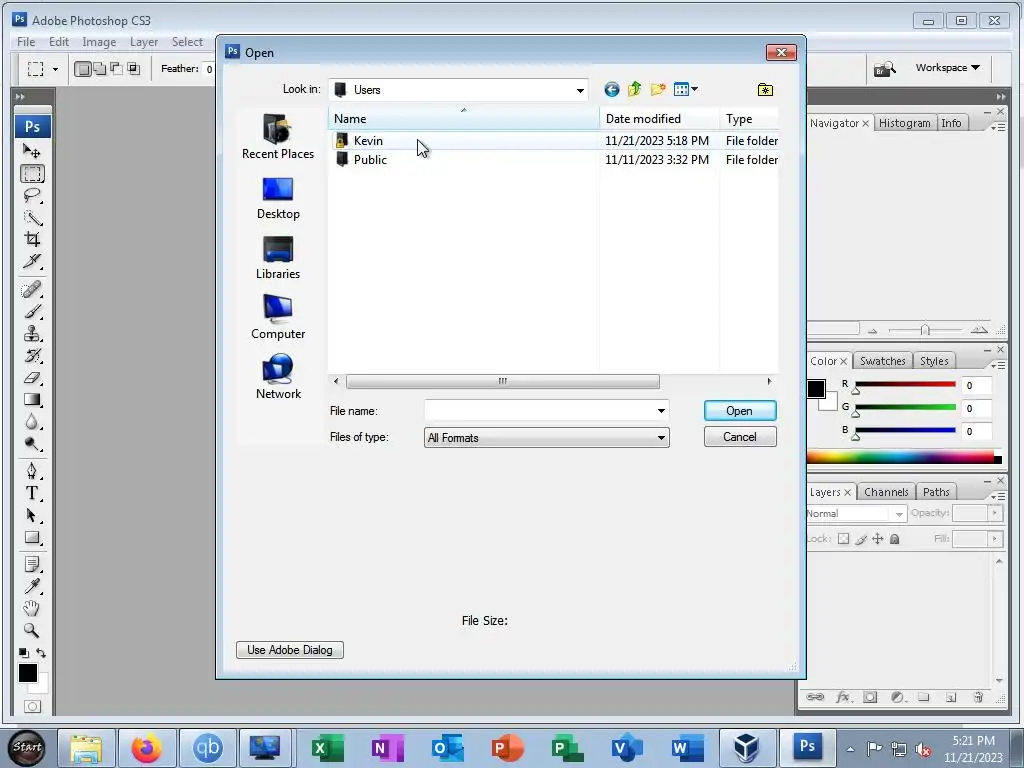
Task: Open the Color panel menu
Action: click(x=997, y=365)
